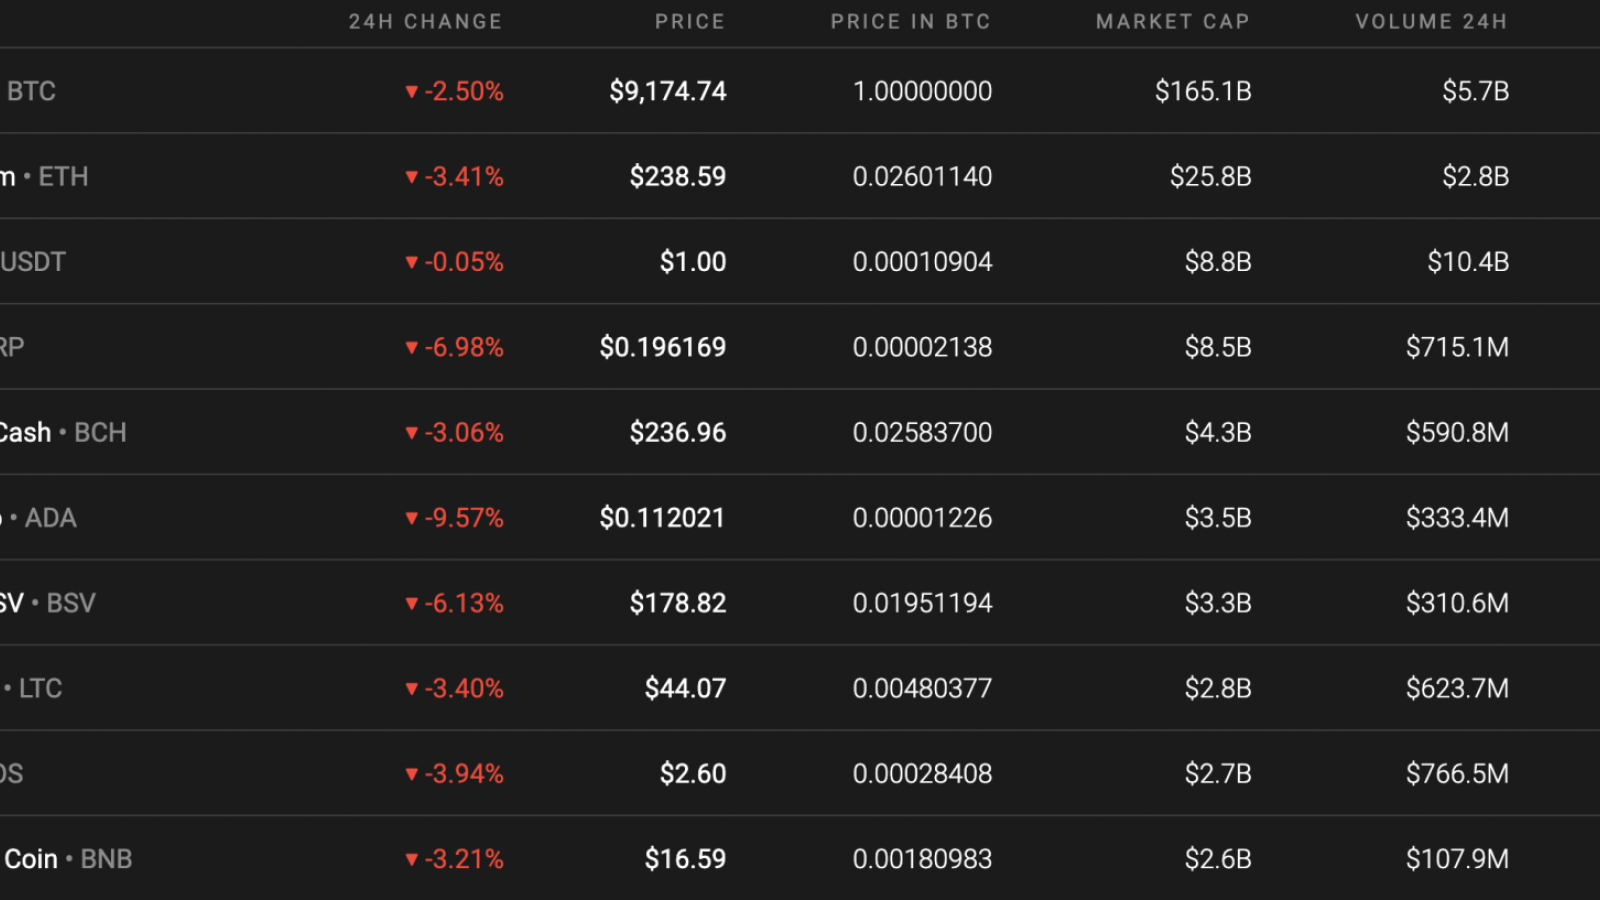Sort by the VOLUME 24H column header
Screen dimensions: 1600x900
pos(1431,22)
